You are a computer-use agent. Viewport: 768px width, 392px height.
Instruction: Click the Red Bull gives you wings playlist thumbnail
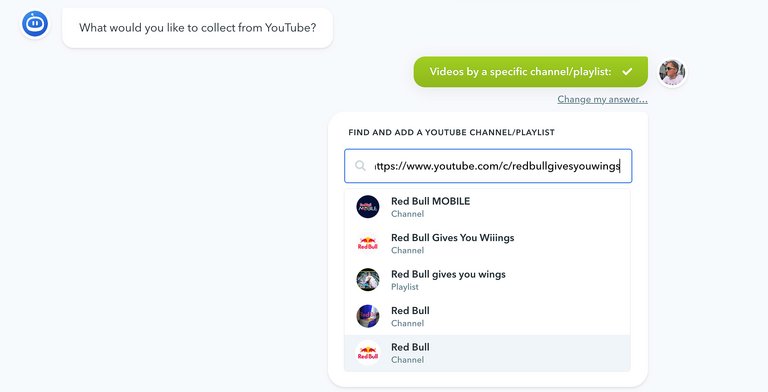pyautogui.click(x=368, y=280)
